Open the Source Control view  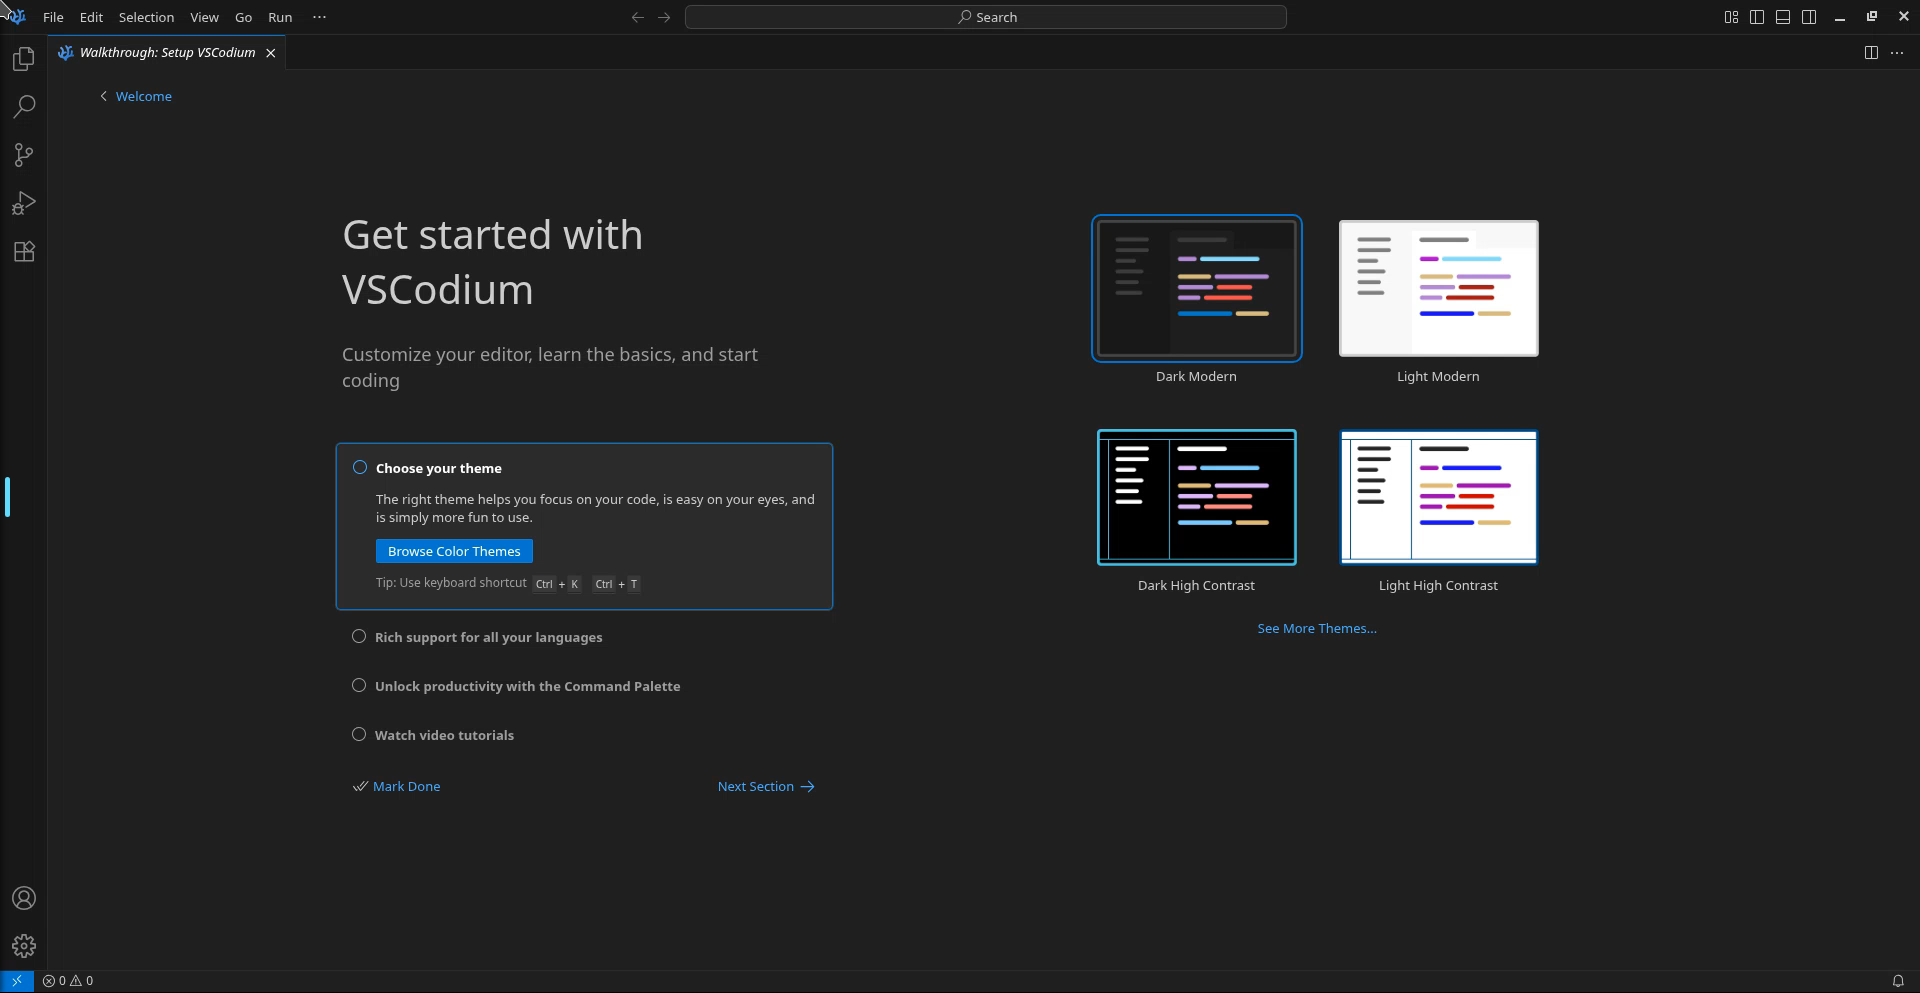pyautogui.click(x=24, y=155)
